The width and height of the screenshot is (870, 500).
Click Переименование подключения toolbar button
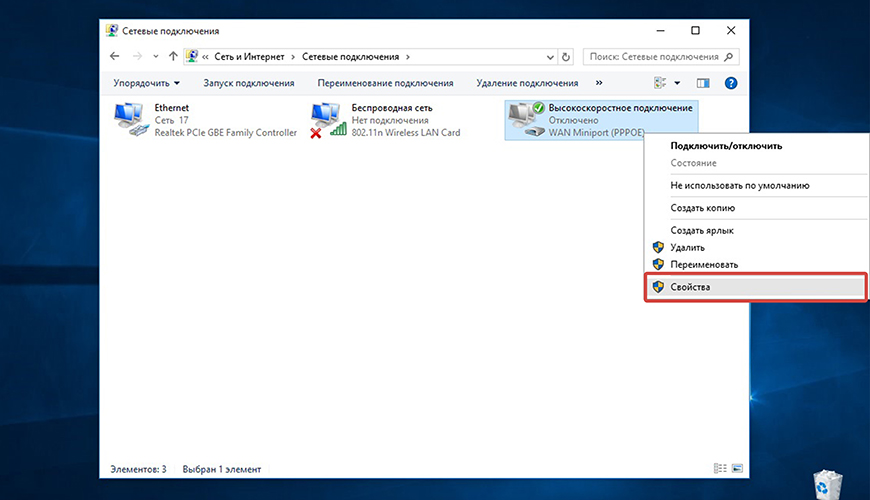coord(385,83)
